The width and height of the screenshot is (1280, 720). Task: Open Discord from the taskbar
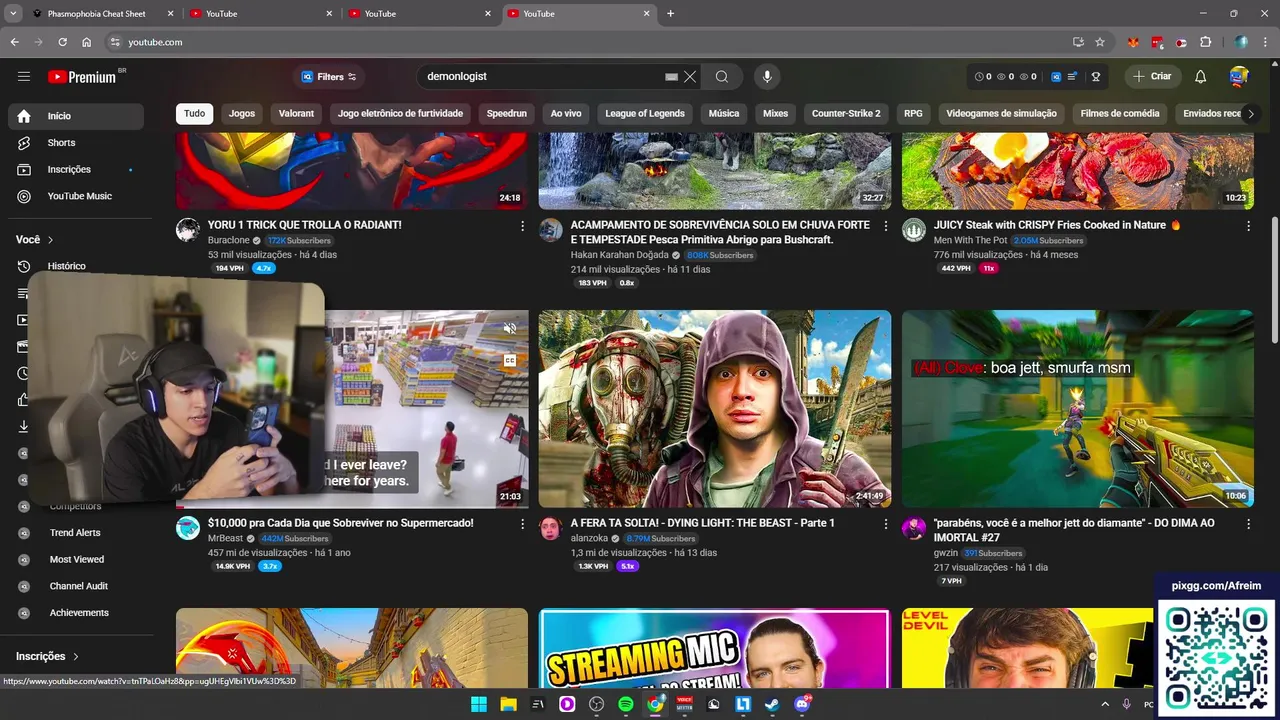click(801, 704)
